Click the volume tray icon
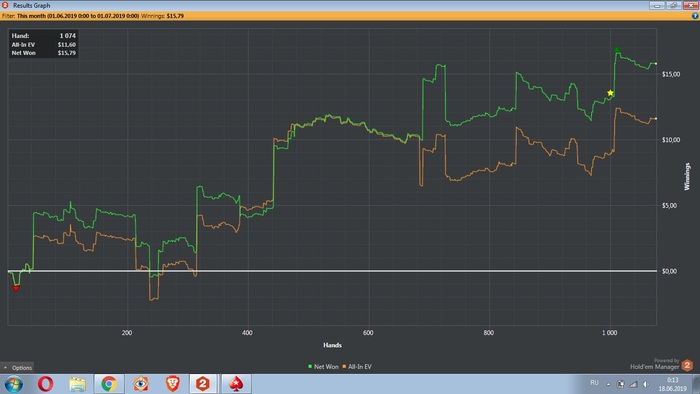700x394 pixels. click(x=646, y=384)
